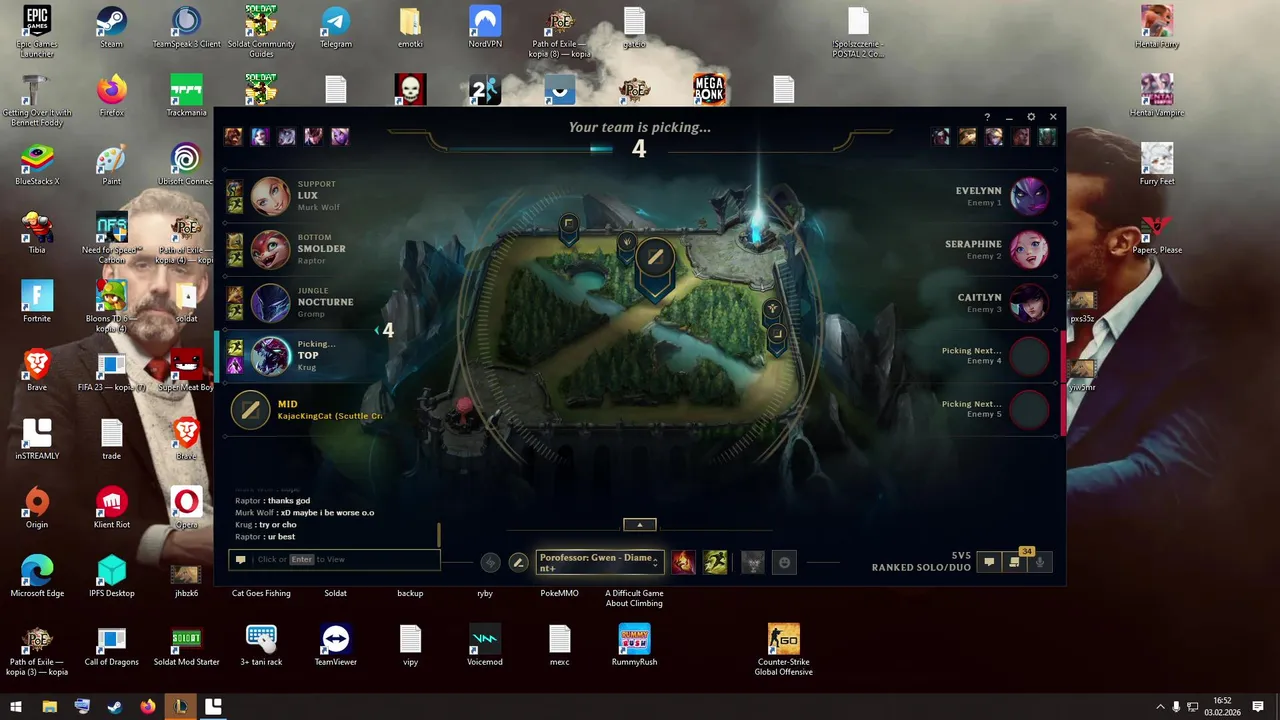Open Steam desktop shortcut
Viewport: 1280px width, 720px height.
pyautogui.click(x=111, y=28)
